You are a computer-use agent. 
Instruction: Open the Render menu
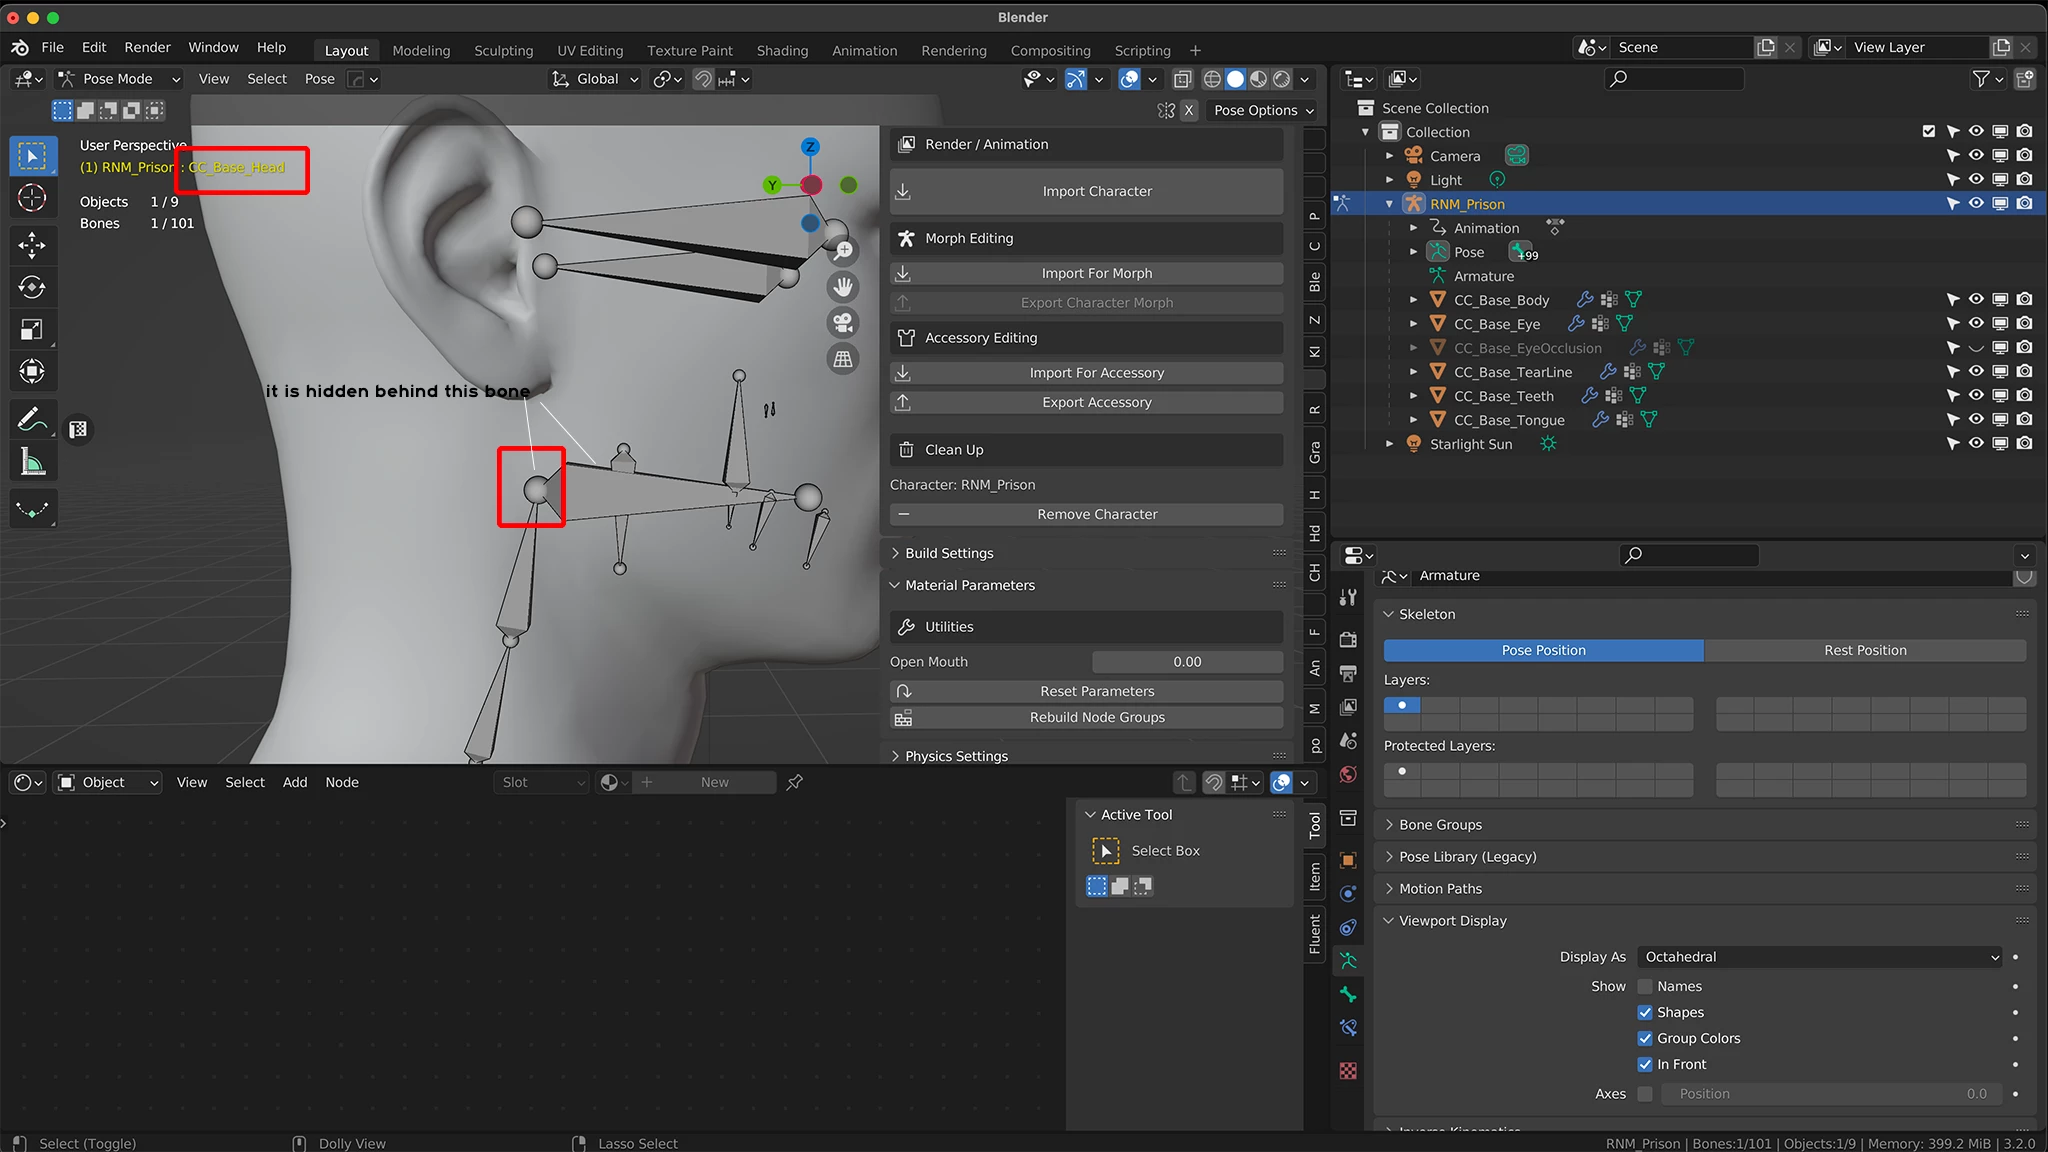click(x=147, y=47)
